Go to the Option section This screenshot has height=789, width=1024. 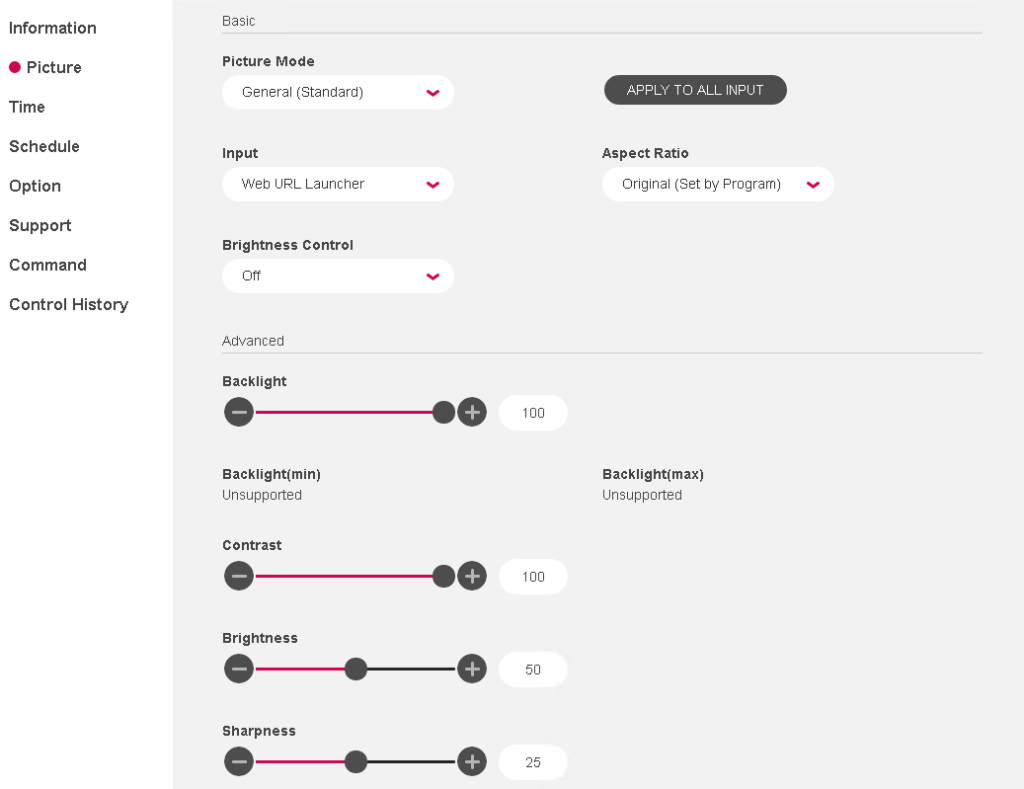(34, 186)
